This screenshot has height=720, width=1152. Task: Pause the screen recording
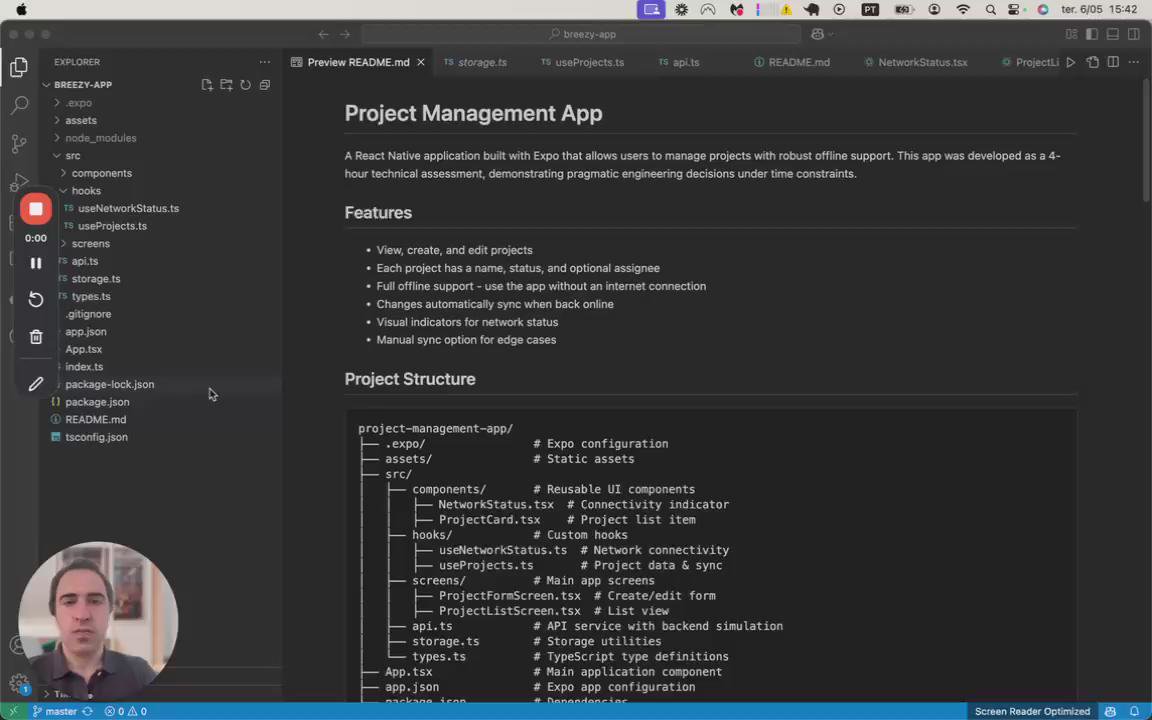click(36, 263)
